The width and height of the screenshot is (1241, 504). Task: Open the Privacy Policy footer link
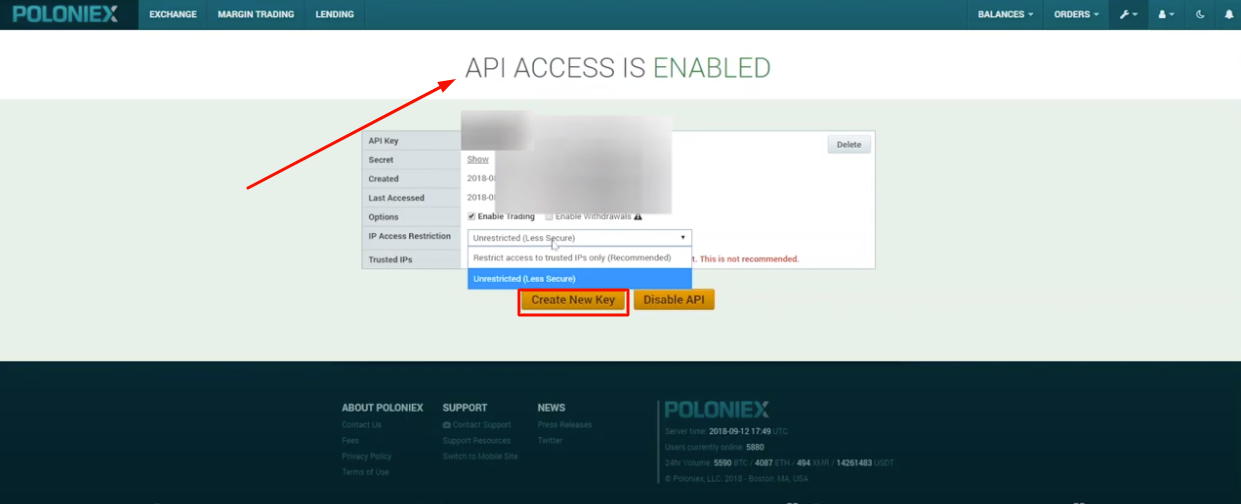click(x=367, y=457)
